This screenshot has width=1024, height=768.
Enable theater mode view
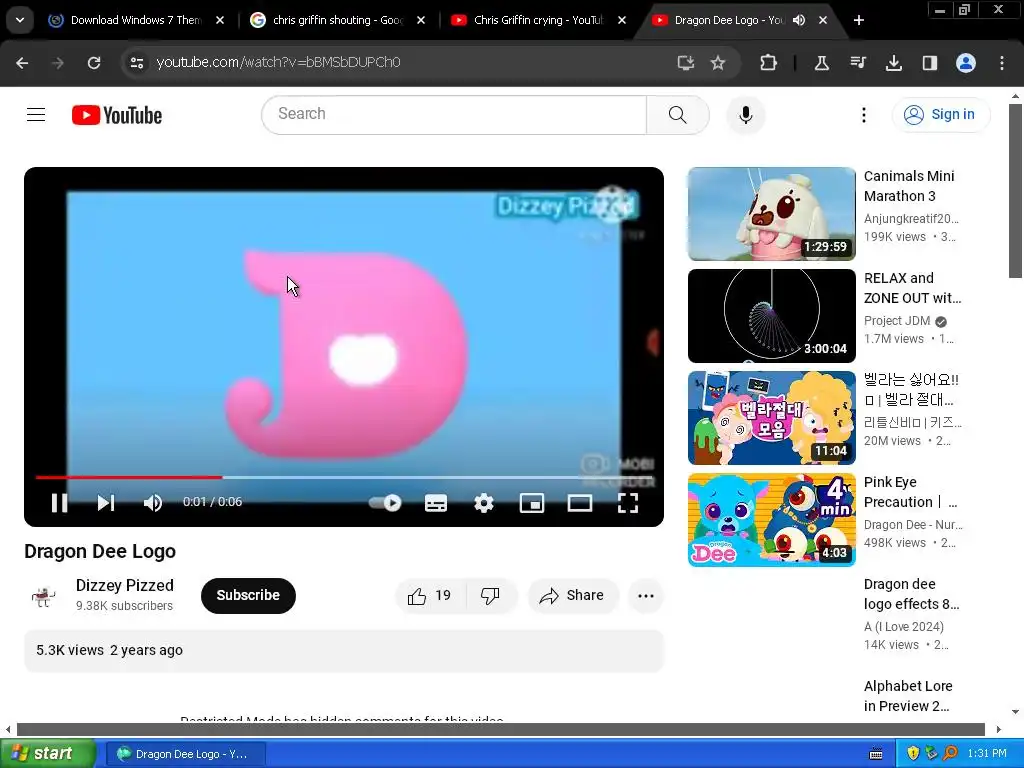pyautogui.click(x=580, y=503)
